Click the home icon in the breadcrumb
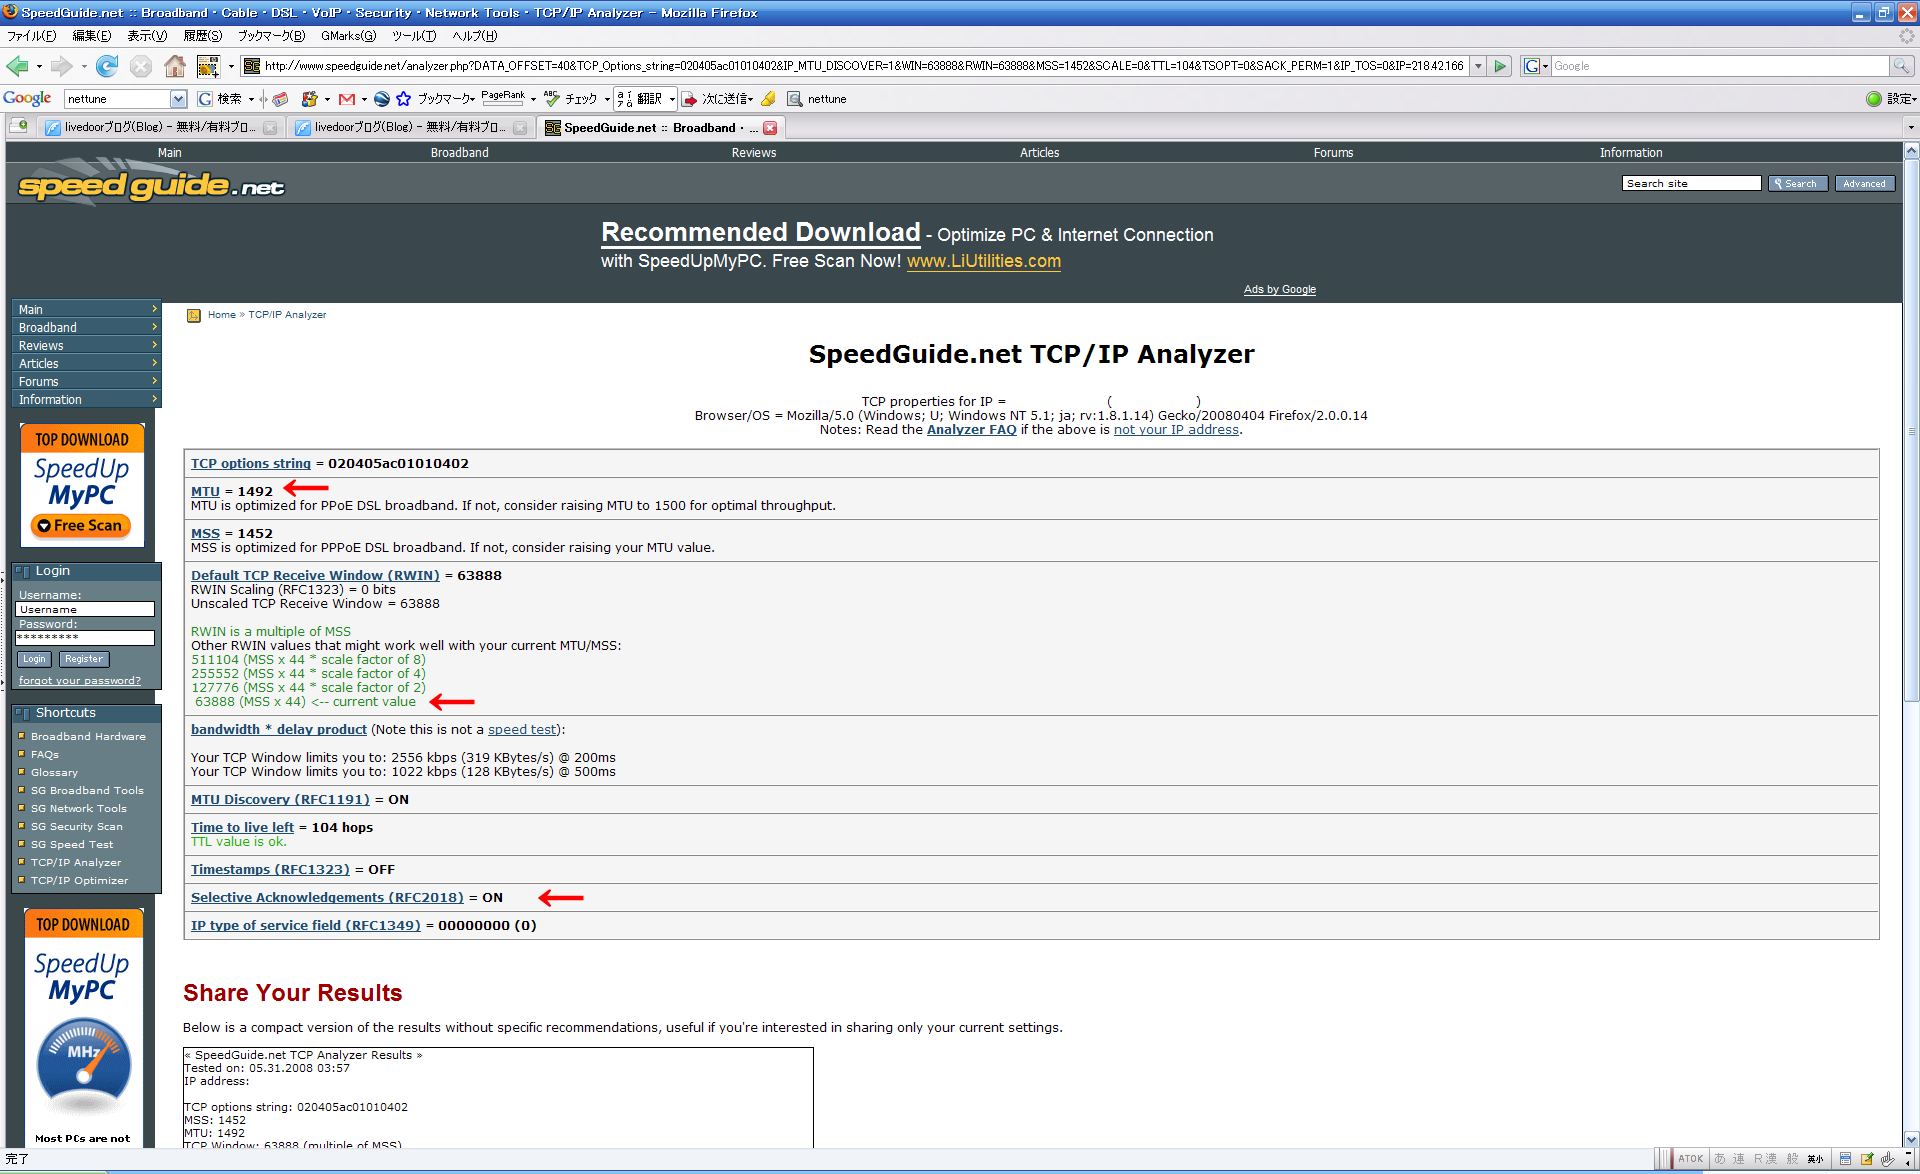The height and width of the screenshot is (1174, 1920). coord(194,316)
